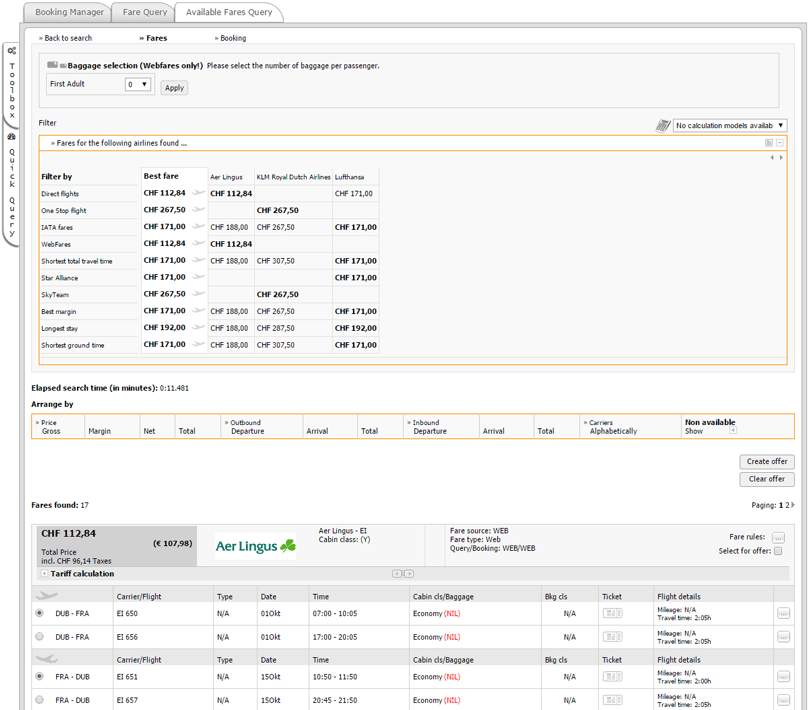Click the plane icon in the Longest stay row
This screenshot has width=810, height=710.
pyautogui.click(x=198, y=328)
